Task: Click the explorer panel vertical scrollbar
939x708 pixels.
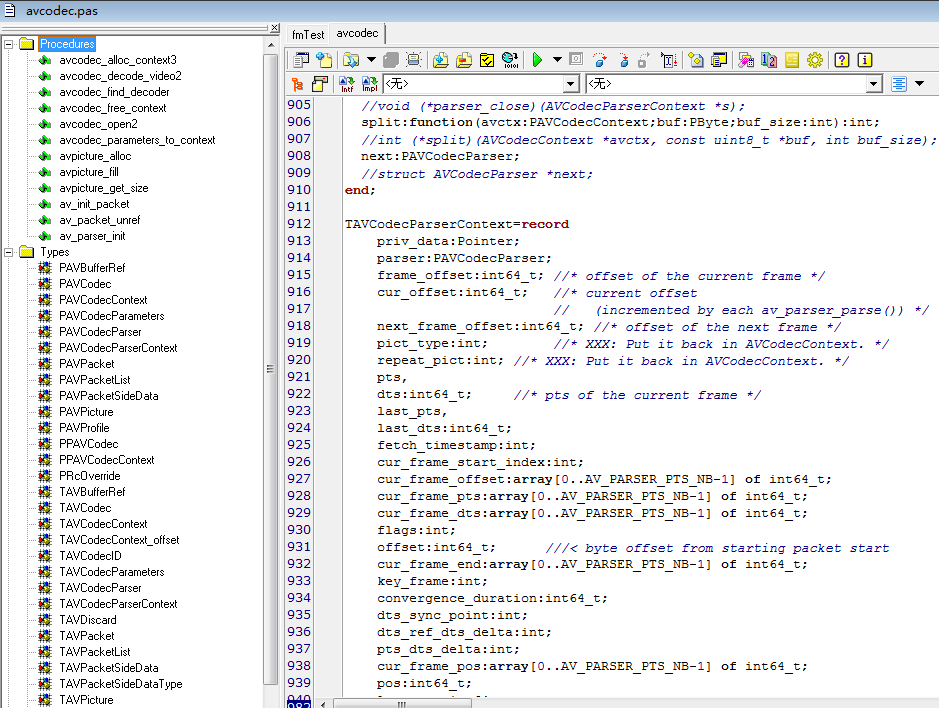Action: pos(271,368)
